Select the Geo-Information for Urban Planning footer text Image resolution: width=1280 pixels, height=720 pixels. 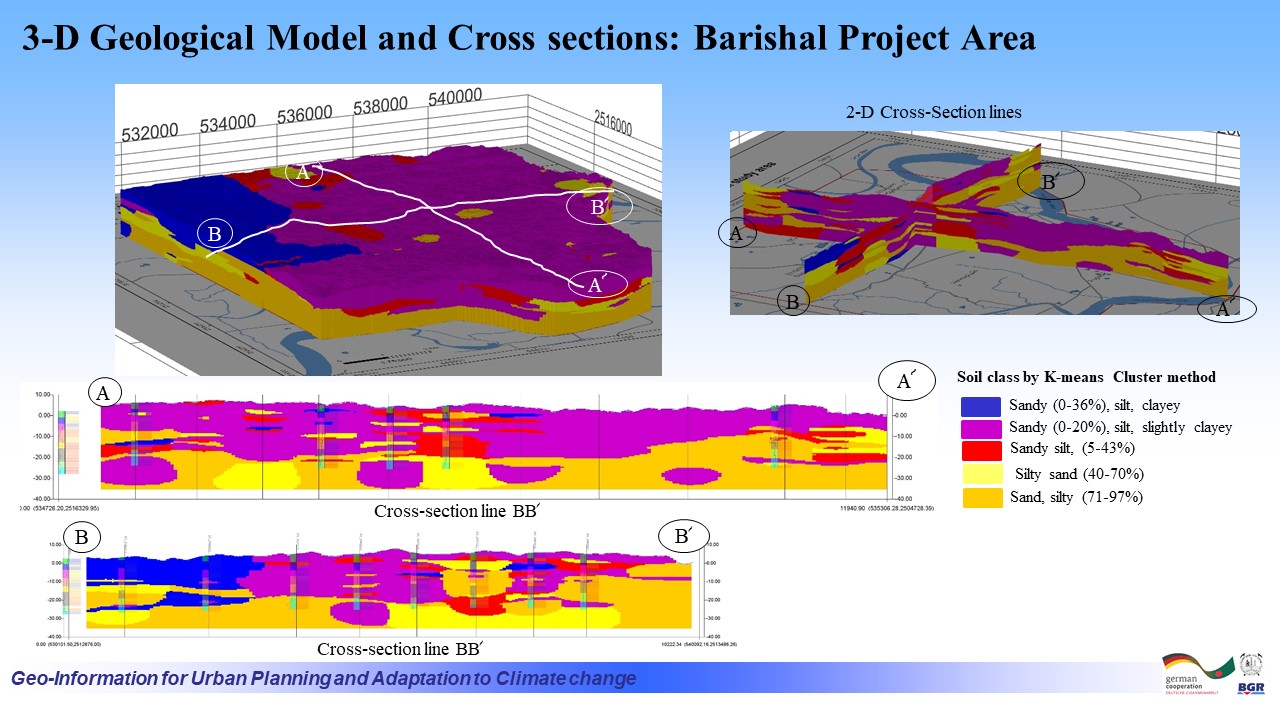324,679
